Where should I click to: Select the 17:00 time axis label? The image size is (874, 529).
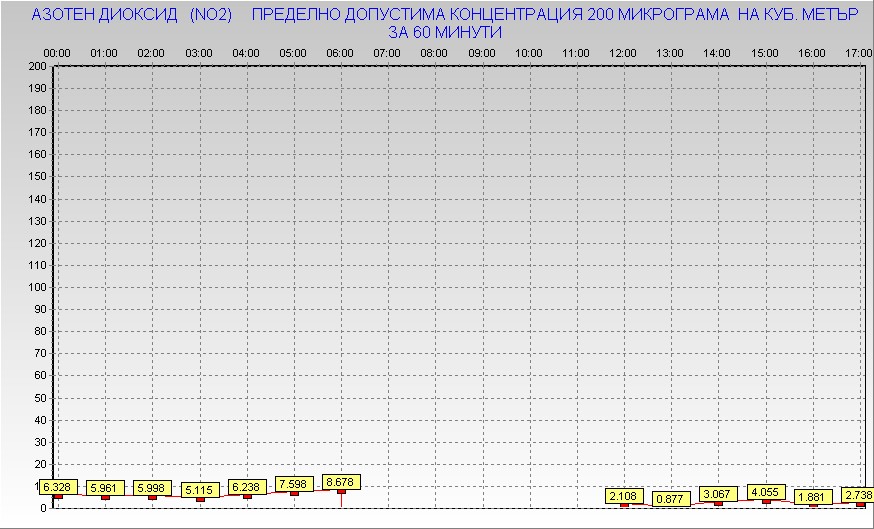pyautogui.click(x=858, y=53)
